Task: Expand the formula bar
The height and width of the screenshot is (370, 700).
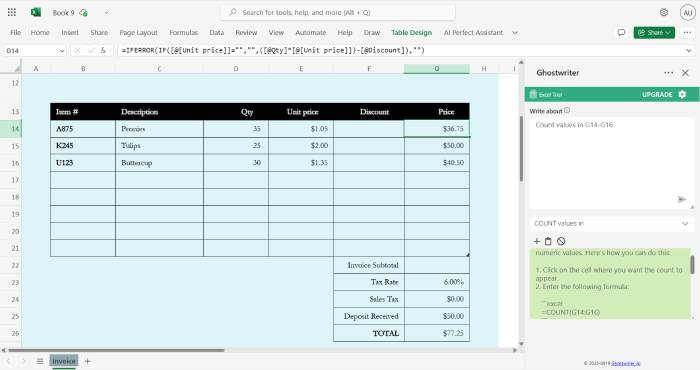Action: [x=689, y=50]
